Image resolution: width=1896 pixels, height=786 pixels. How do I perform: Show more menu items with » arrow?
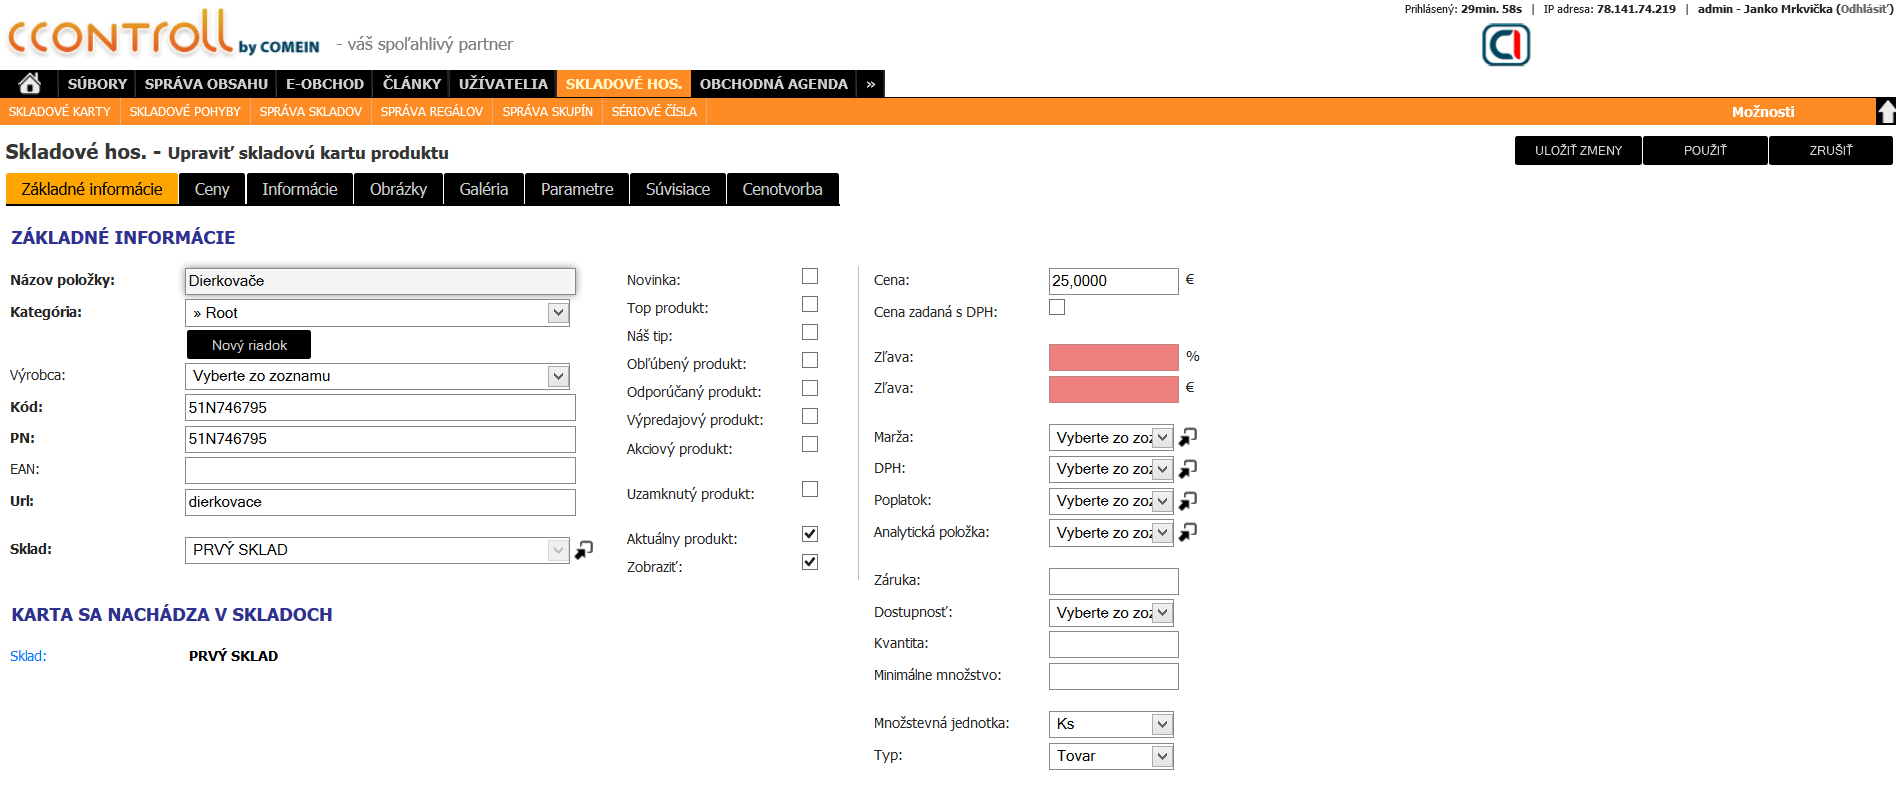tap(871, 84)
